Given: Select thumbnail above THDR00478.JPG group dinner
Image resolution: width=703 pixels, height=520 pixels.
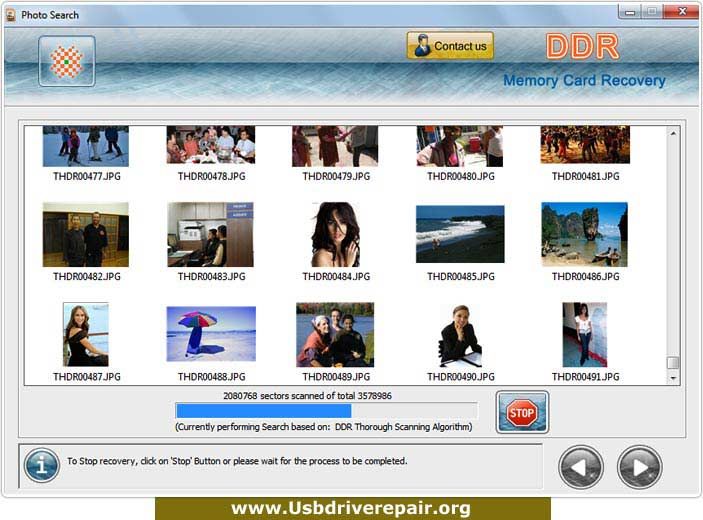Looking at the screenshot, I should pos(211,145).
